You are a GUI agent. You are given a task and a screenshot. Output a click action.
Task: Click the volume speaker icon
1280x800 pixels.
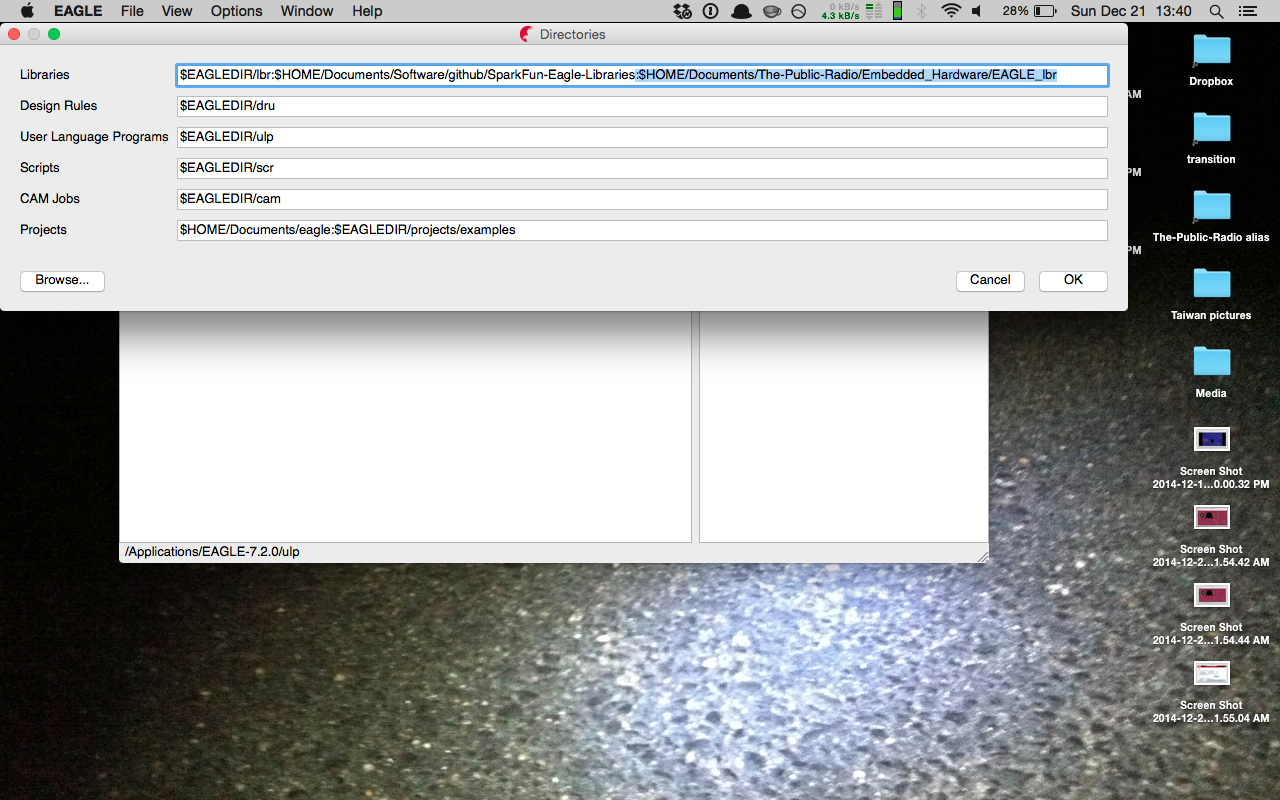point(977,11)
